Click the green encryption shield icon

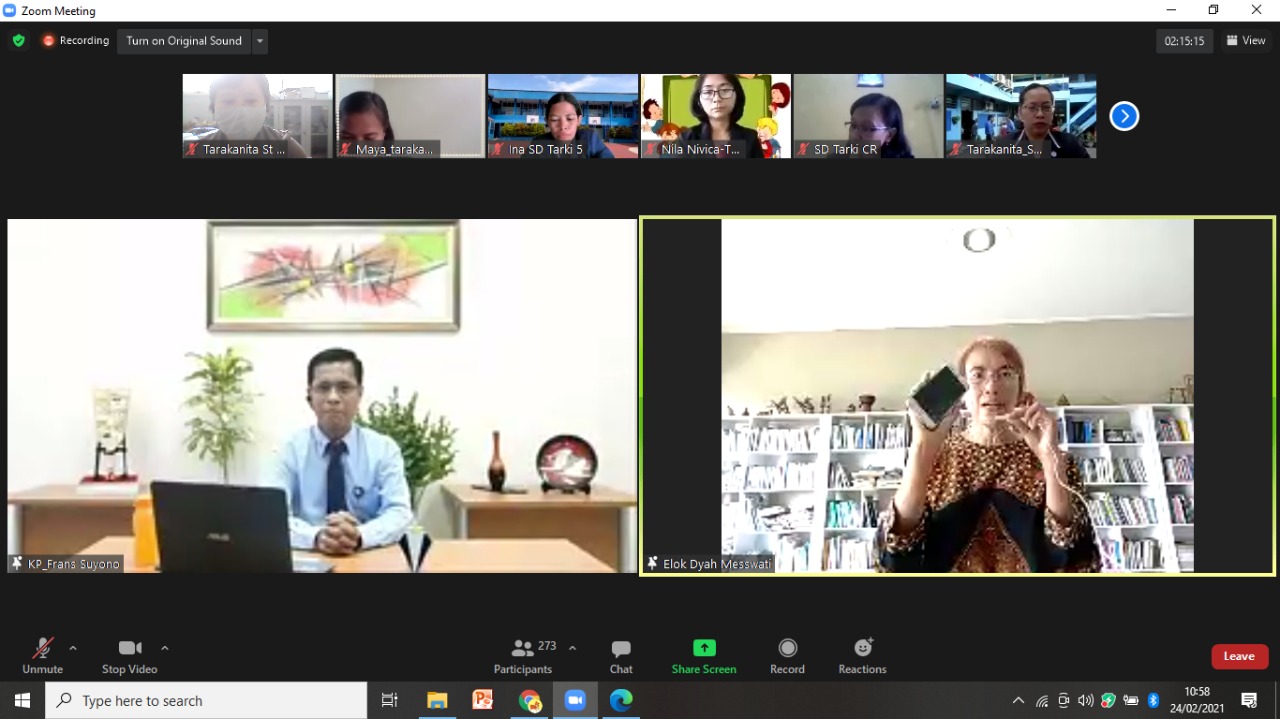pos(19,41)
